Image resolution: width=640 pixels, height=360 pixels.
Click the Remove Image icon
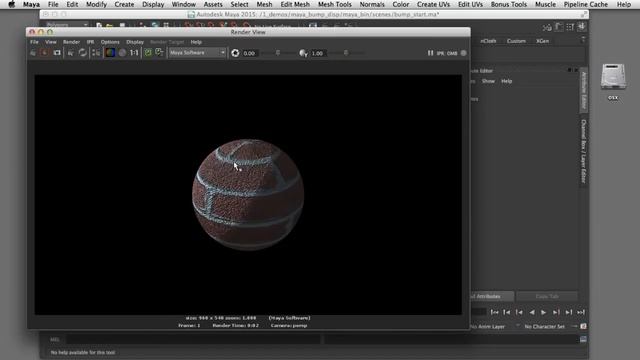(160, 53)
